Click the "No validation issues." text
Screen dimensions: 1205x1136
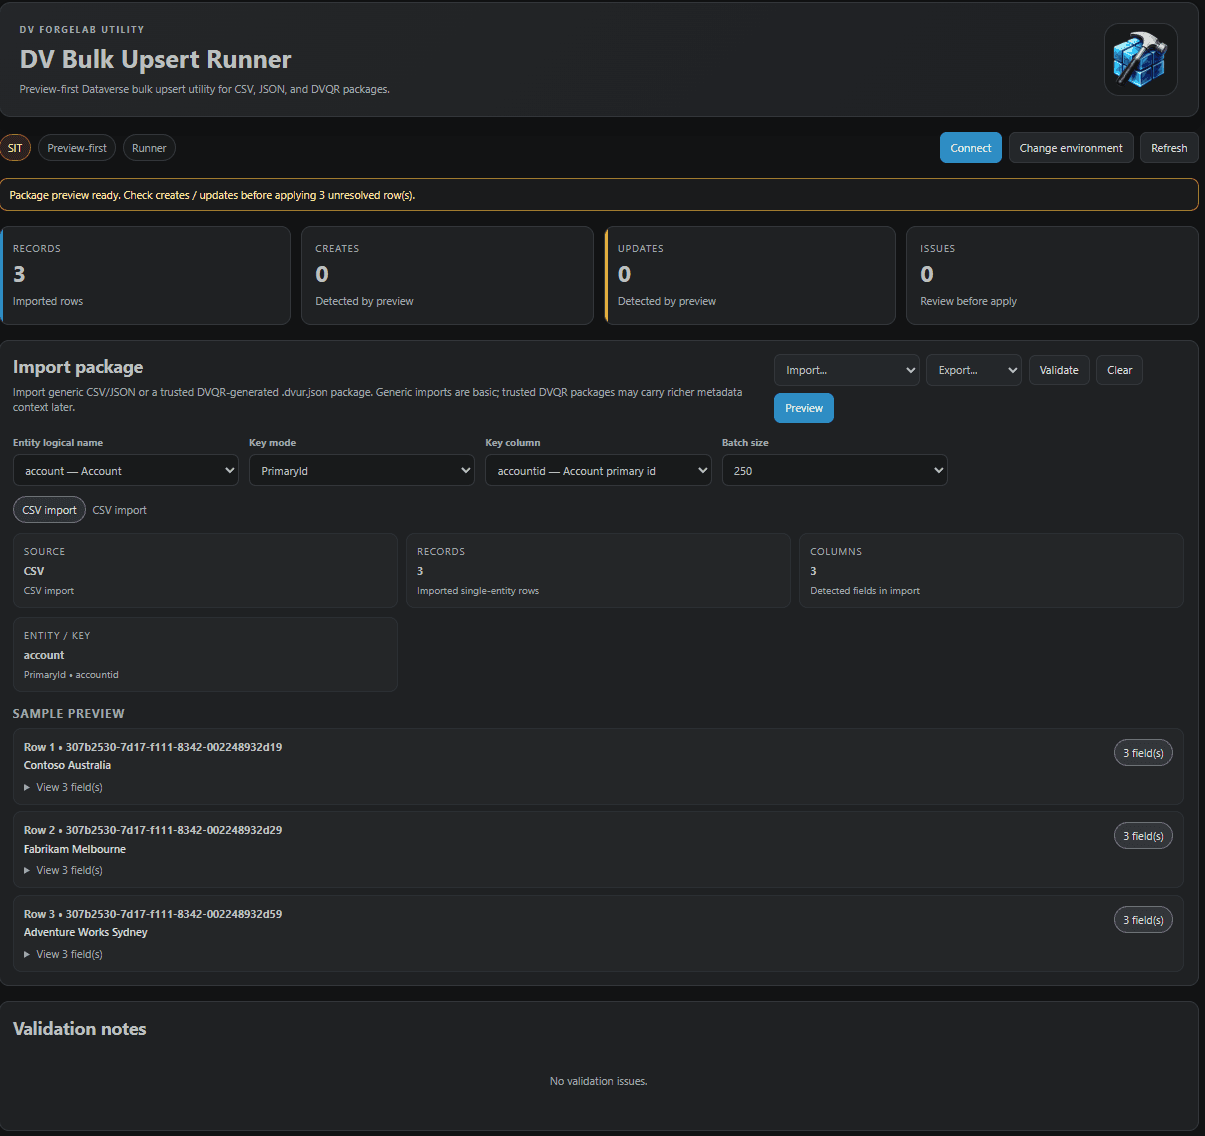pyautogui.click(x=598, y=1081)
